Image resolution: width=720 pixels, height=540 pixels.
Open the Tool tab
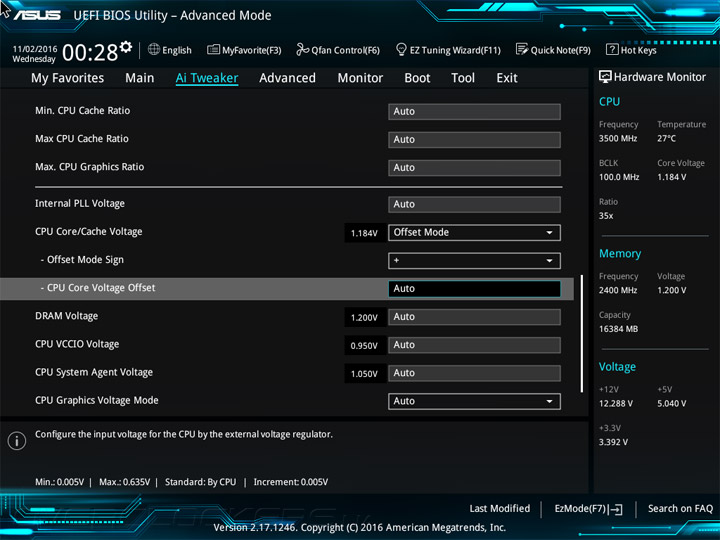point(463,78)
